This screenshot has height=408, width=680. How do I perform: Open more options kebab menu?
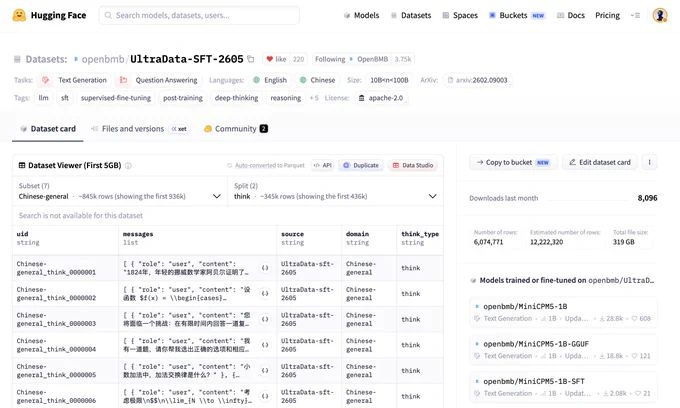(x=649, y=162)
